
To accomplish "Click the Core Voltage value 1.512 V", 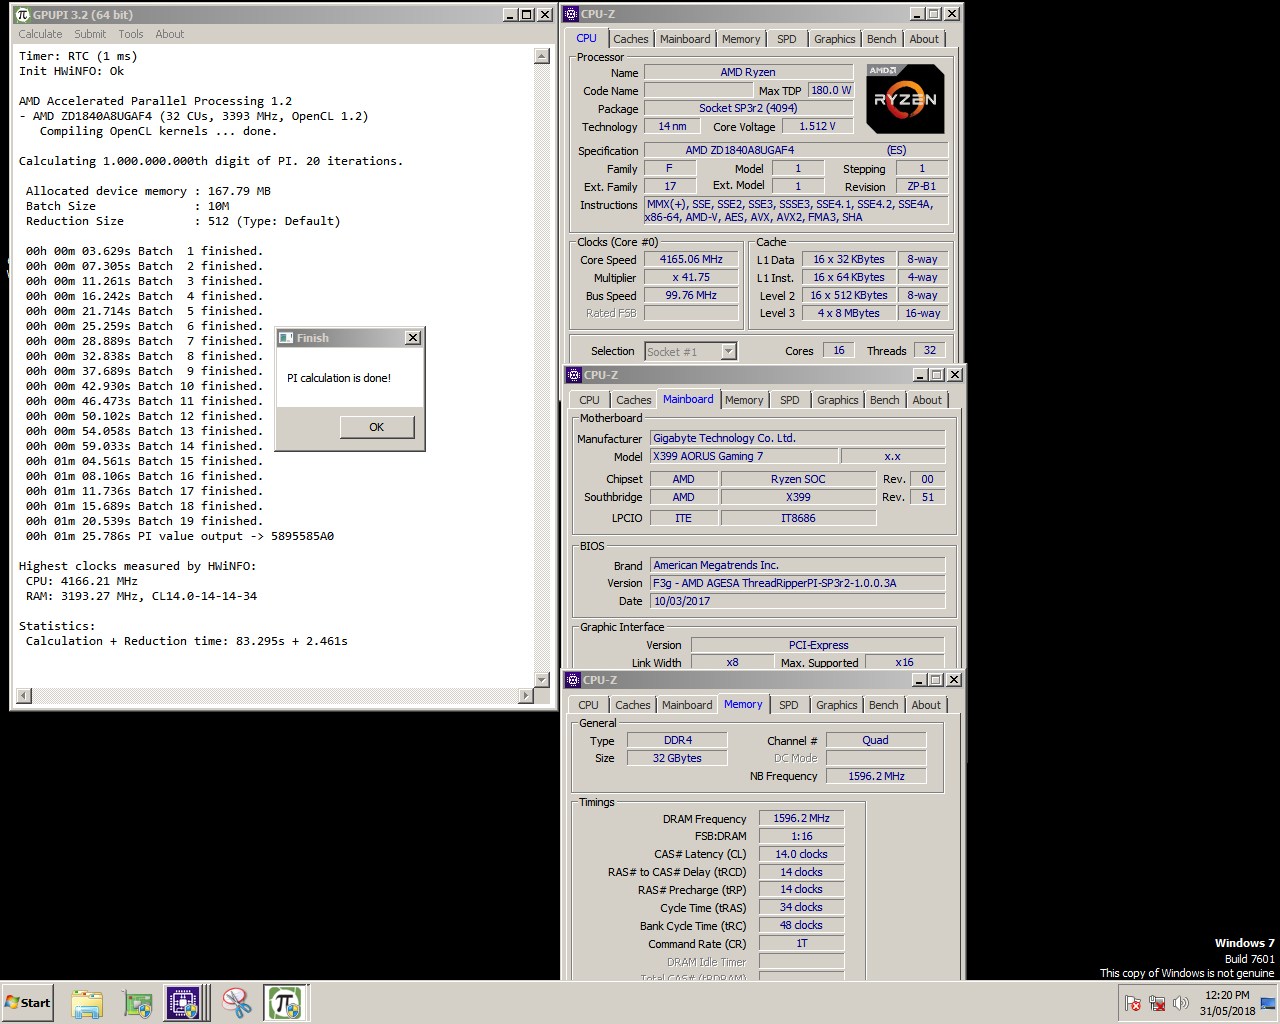I will click(x=817, y=126).
